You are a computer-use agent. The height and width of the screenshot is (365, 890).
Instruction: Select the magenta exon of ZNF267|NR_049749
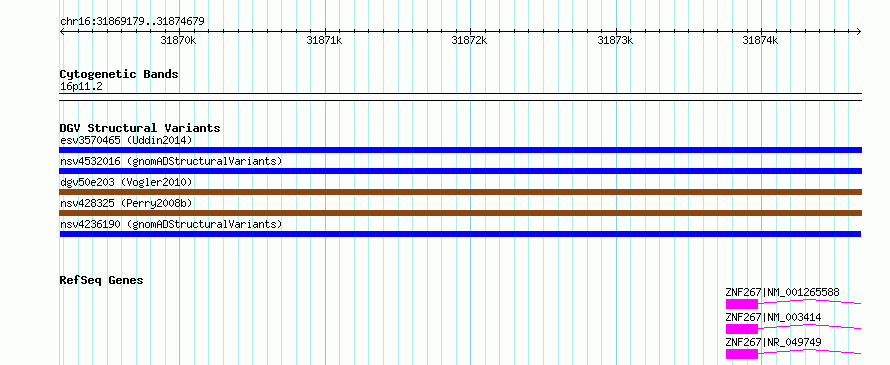[742, 354]
